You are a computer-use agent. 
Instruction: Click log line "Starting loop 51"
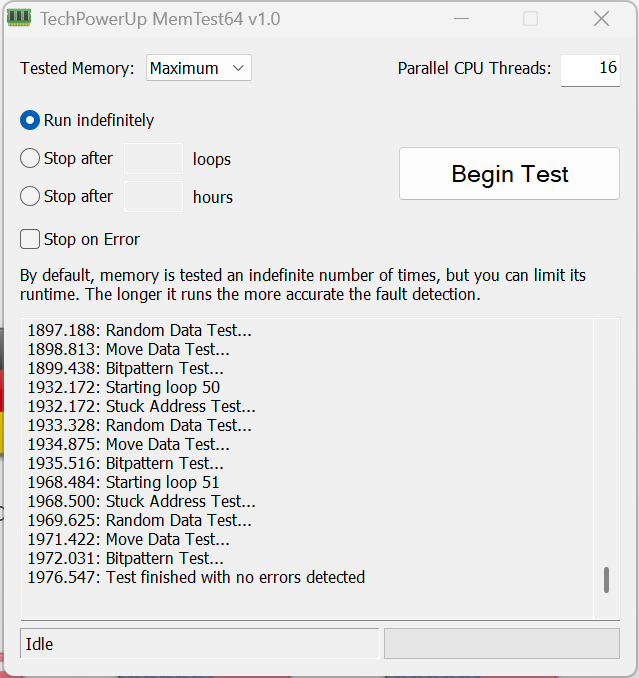tap(123, 483)
